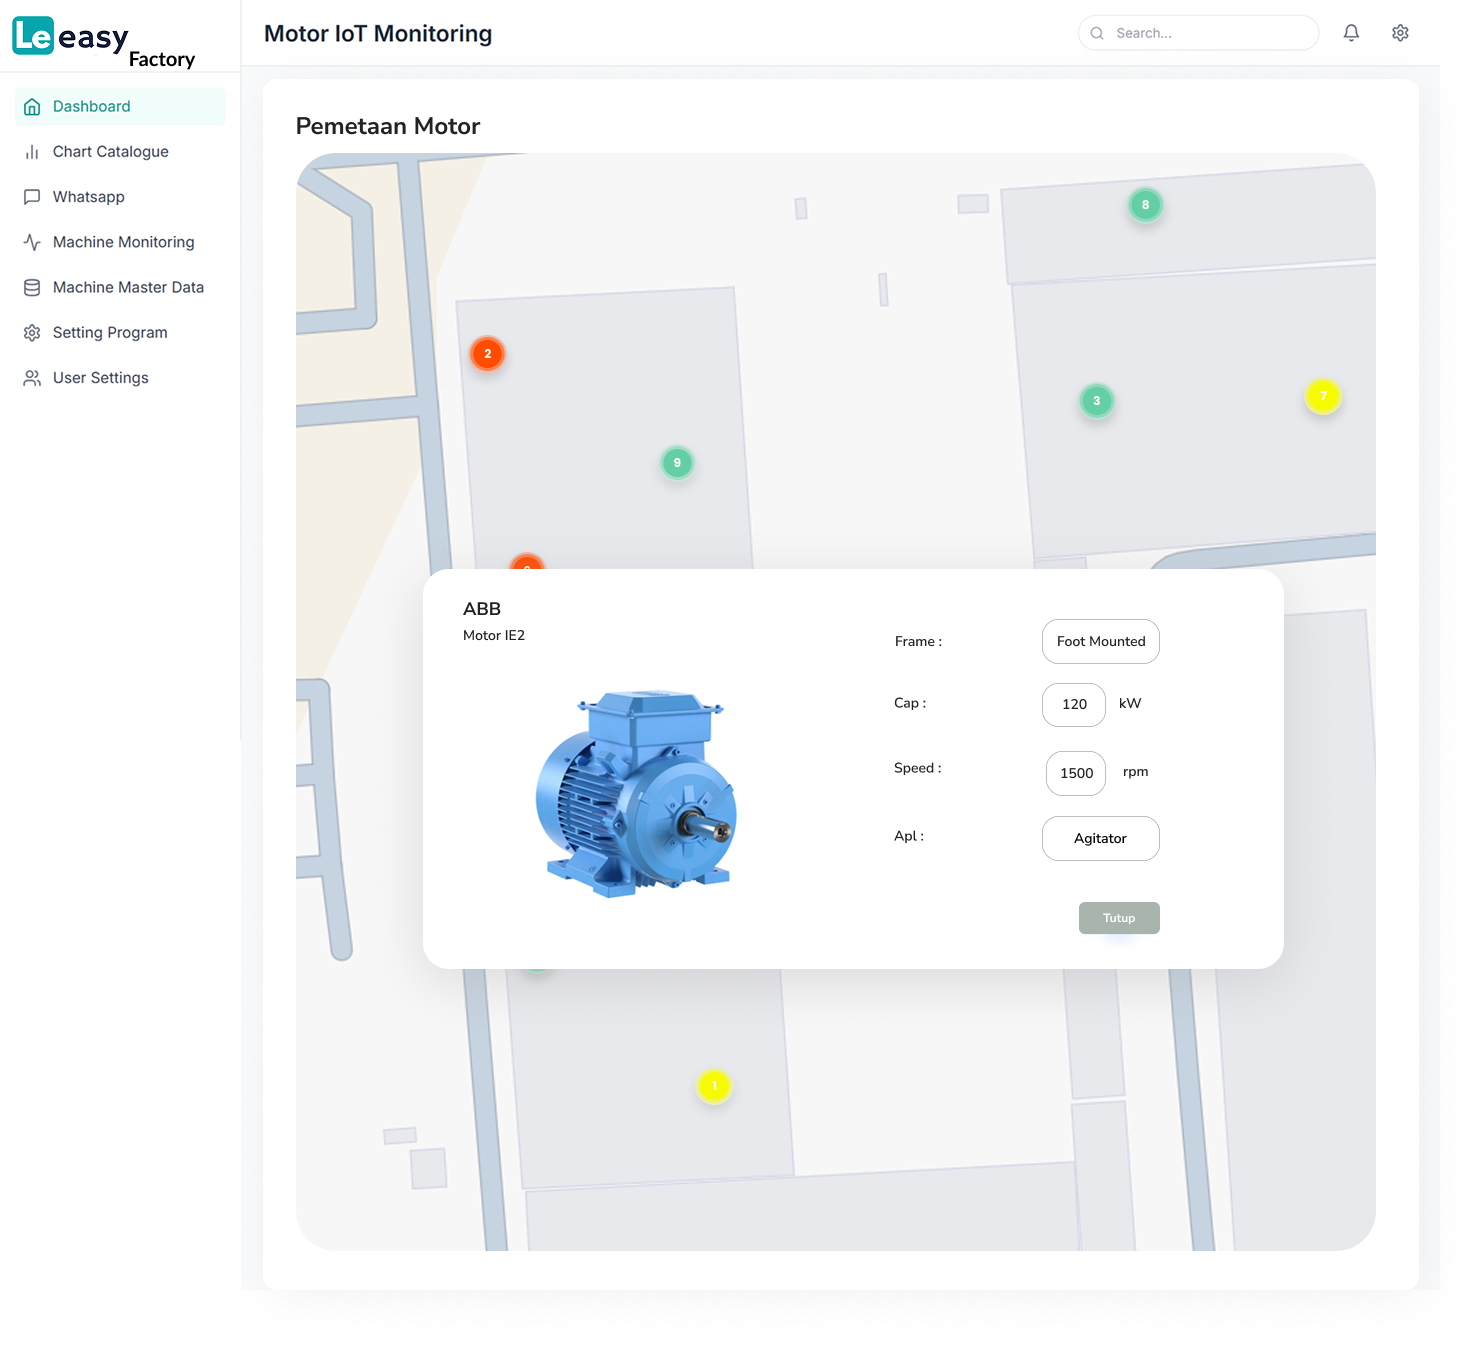Select green motor marker 8 on map
Screen dimensions: 1479x1350
1145,205
